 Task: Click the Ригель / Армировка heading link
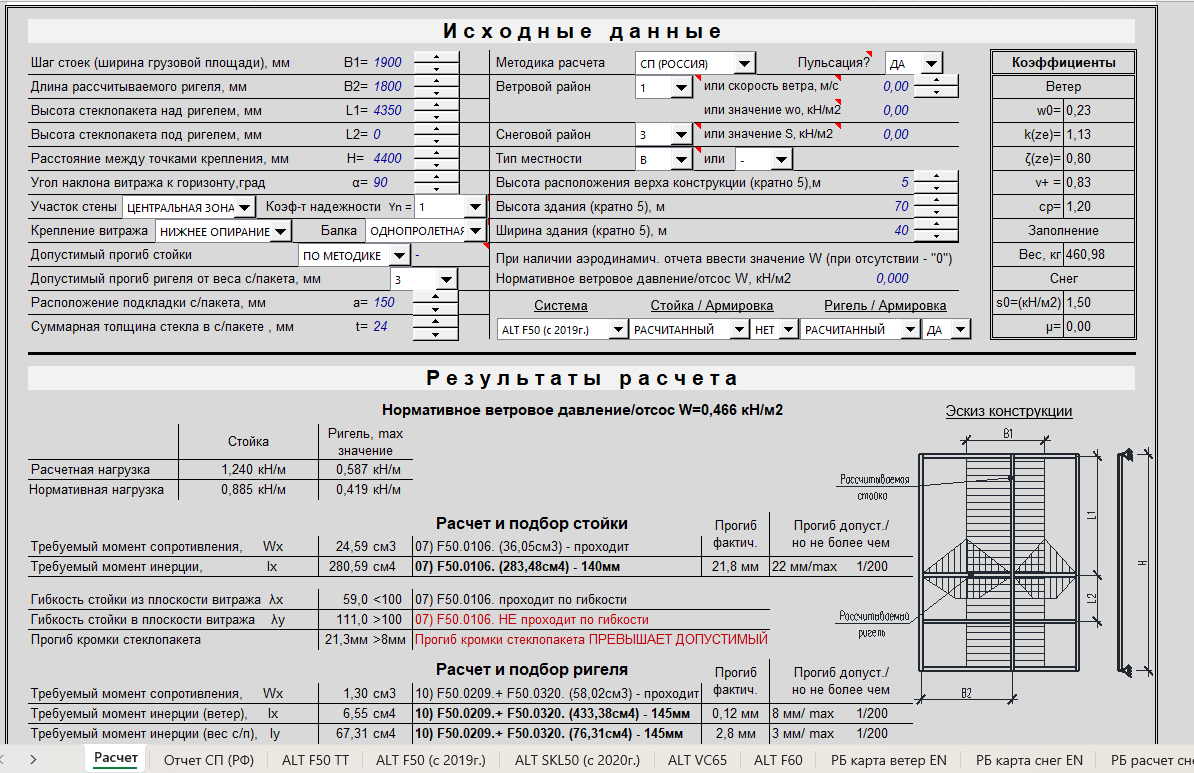pos(885,305)
